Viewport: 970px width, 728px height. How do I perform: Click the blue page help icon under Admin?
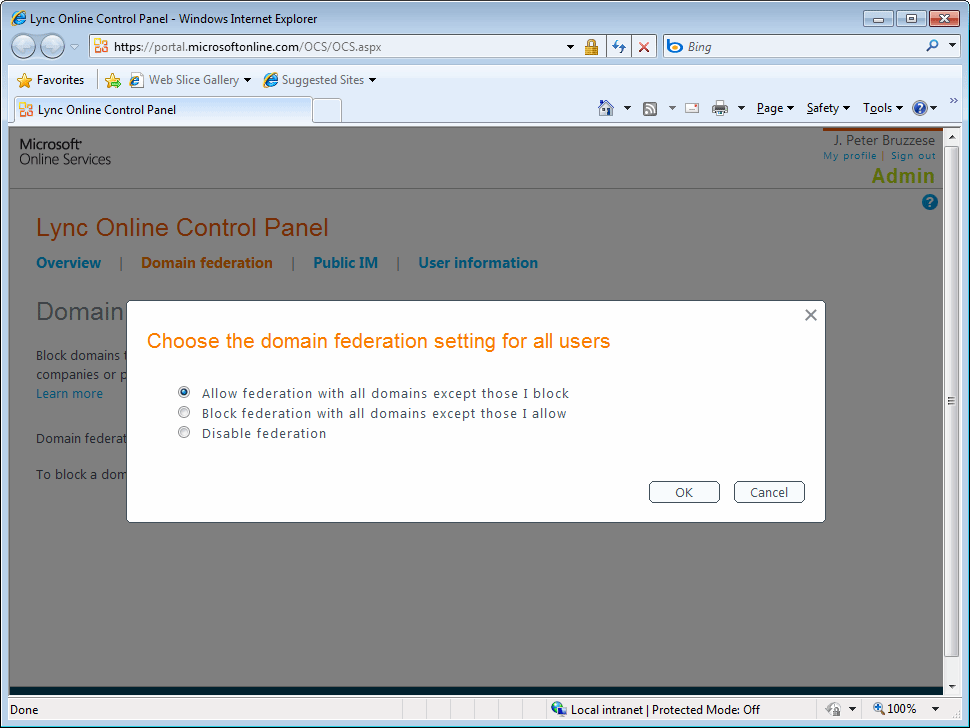[x=929, y=202]
